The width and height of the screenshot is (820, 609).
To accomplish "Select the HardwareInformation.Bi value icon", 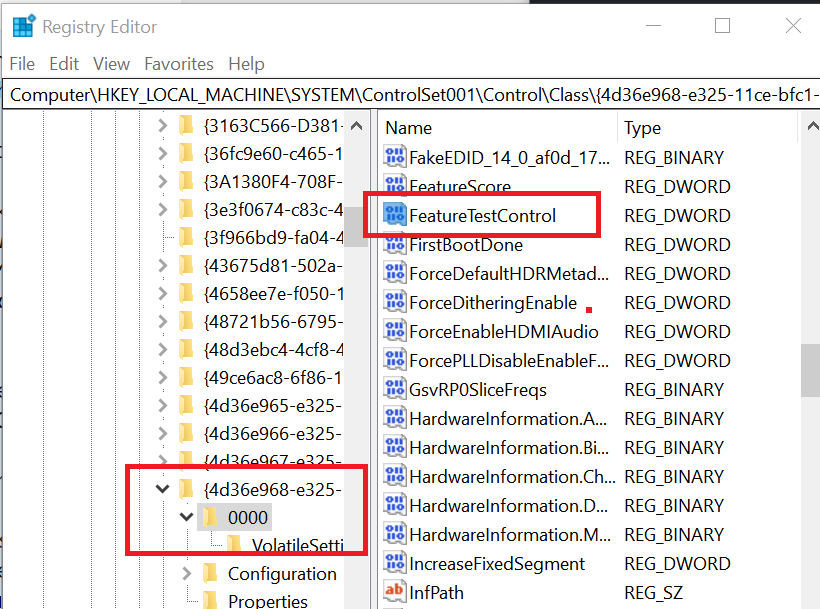I will [394, 447].
